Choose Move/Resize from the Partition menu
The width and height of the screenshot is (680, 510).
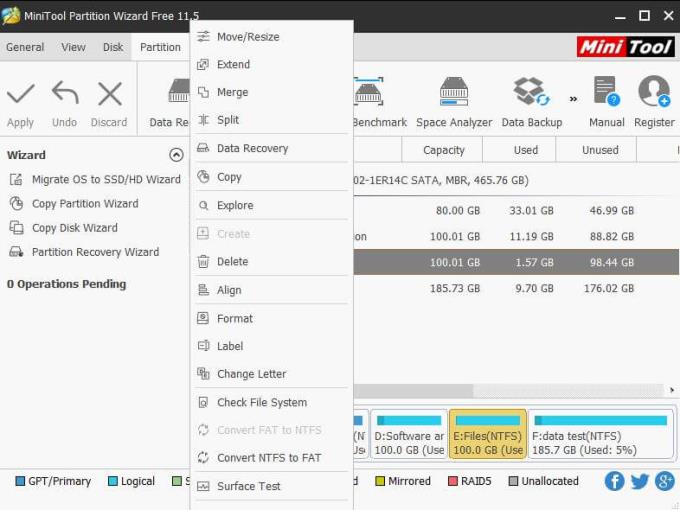271,37
